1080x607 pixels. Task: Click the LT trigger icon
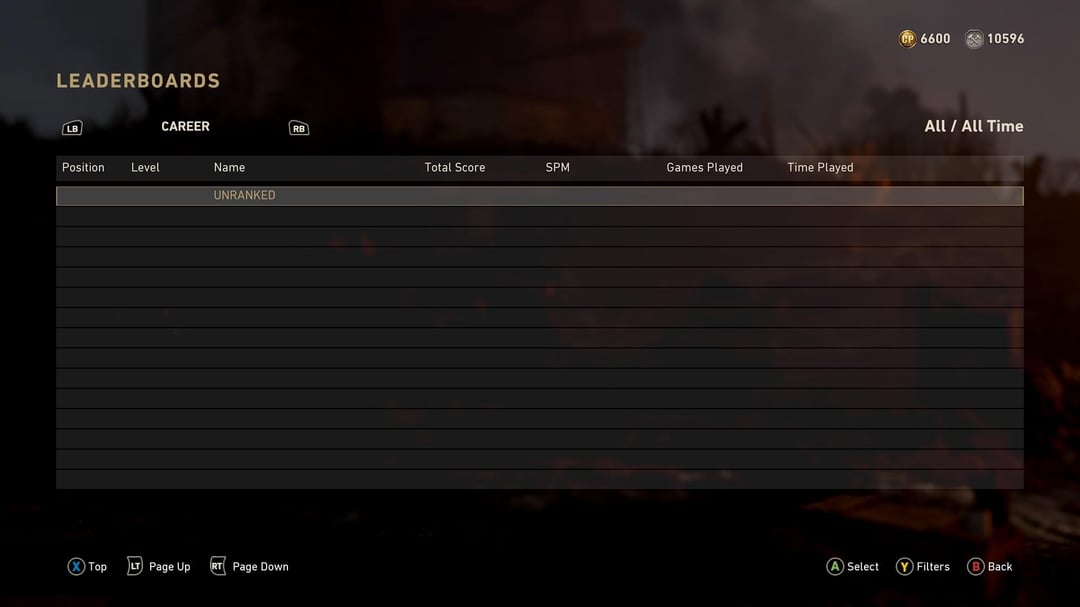click(135, 566)
